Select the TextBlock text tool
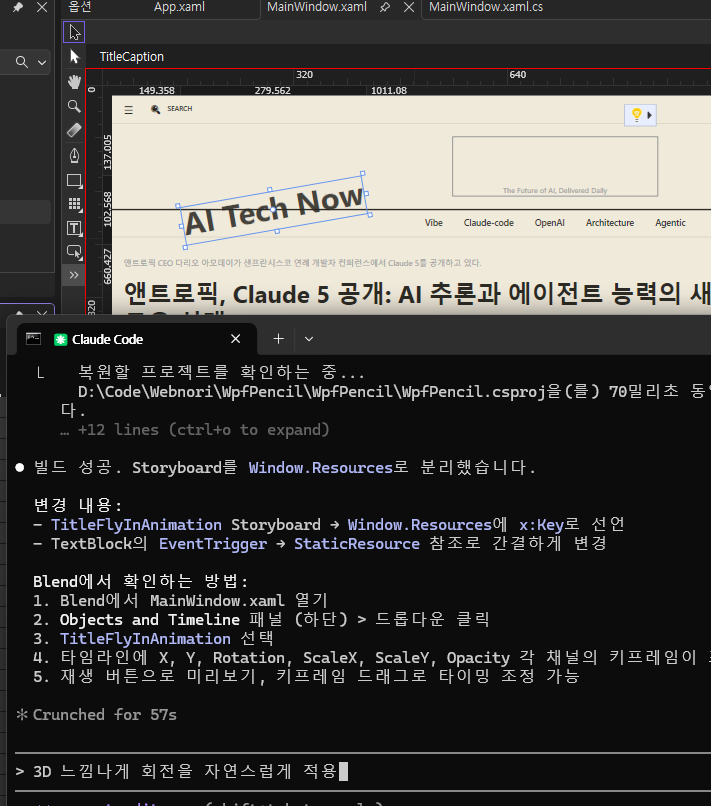This screenshot has width=711, height=806. pos(74,228)
